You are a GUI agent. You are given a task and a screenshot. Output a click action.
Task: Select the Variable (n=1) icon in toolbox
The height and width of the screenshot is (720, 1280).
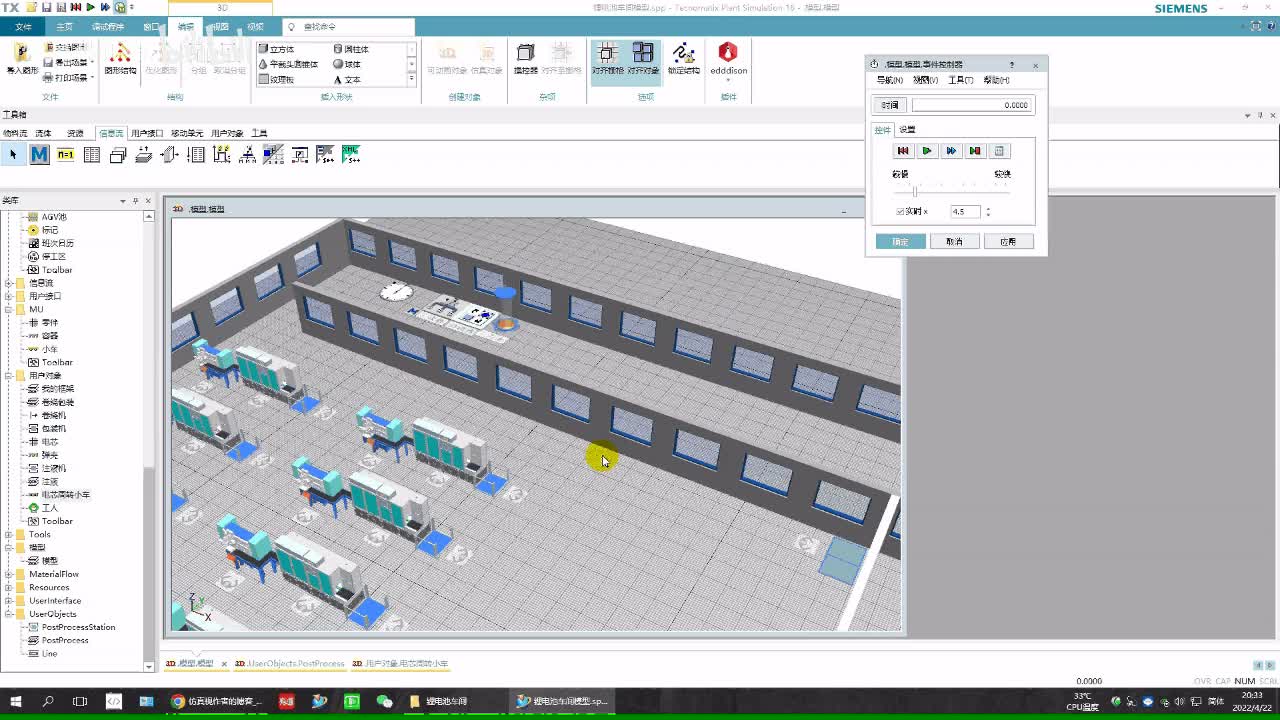click(x=65, y=154)
